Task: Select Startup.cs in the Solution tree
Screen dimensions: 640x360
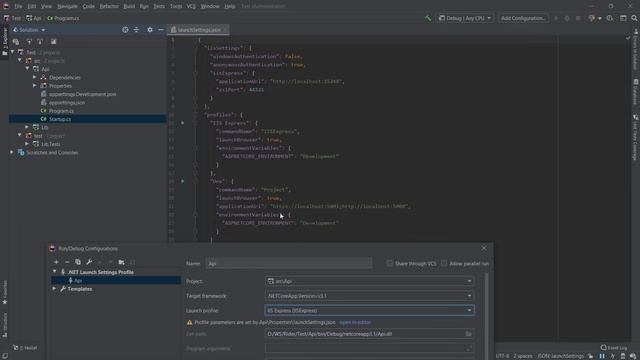Action: 60,119
